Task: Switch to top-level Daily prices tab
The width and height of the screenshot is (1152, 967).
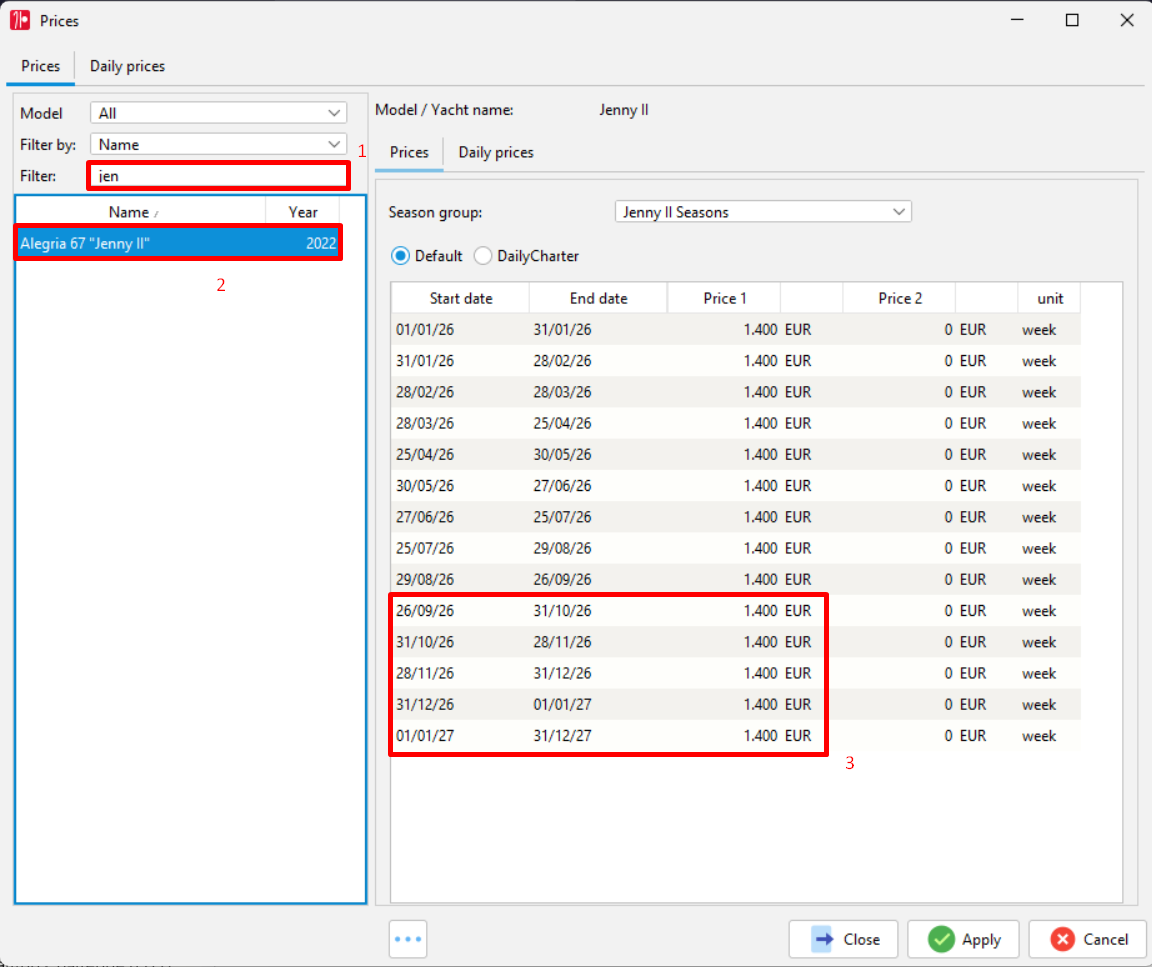Action: (x=127, y=66)
